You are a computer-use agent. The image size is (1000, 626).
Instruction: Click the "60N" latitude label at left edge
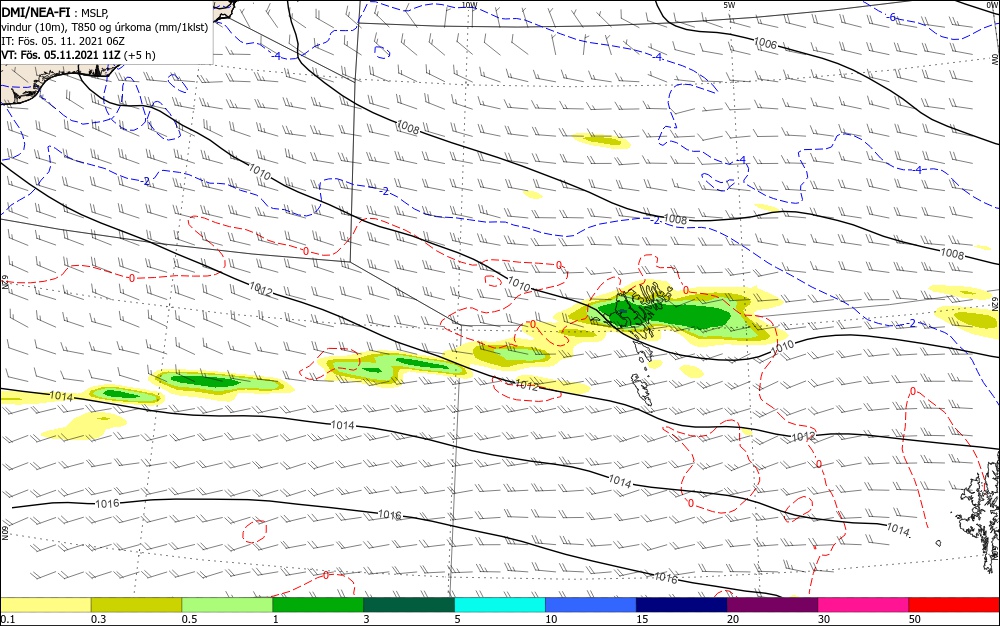5,533
